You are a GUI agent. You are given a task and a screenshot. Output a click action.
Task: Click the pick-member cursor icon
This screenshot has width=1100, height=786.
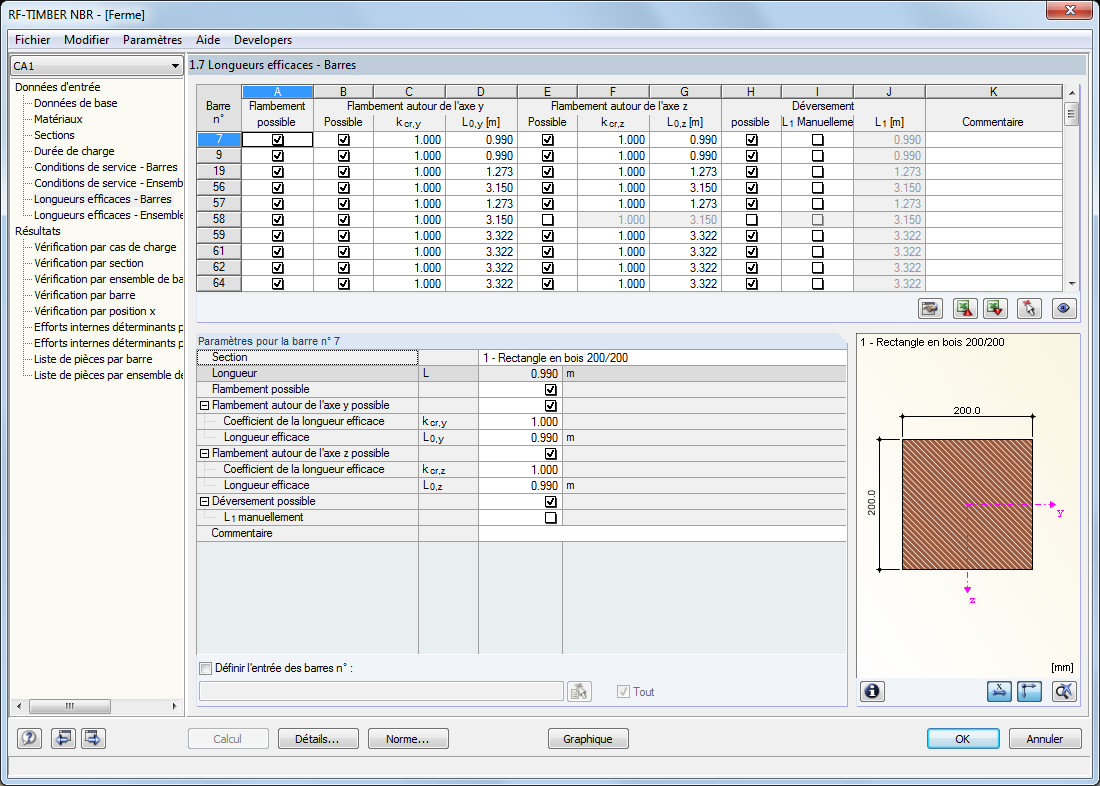(1030, 309)
